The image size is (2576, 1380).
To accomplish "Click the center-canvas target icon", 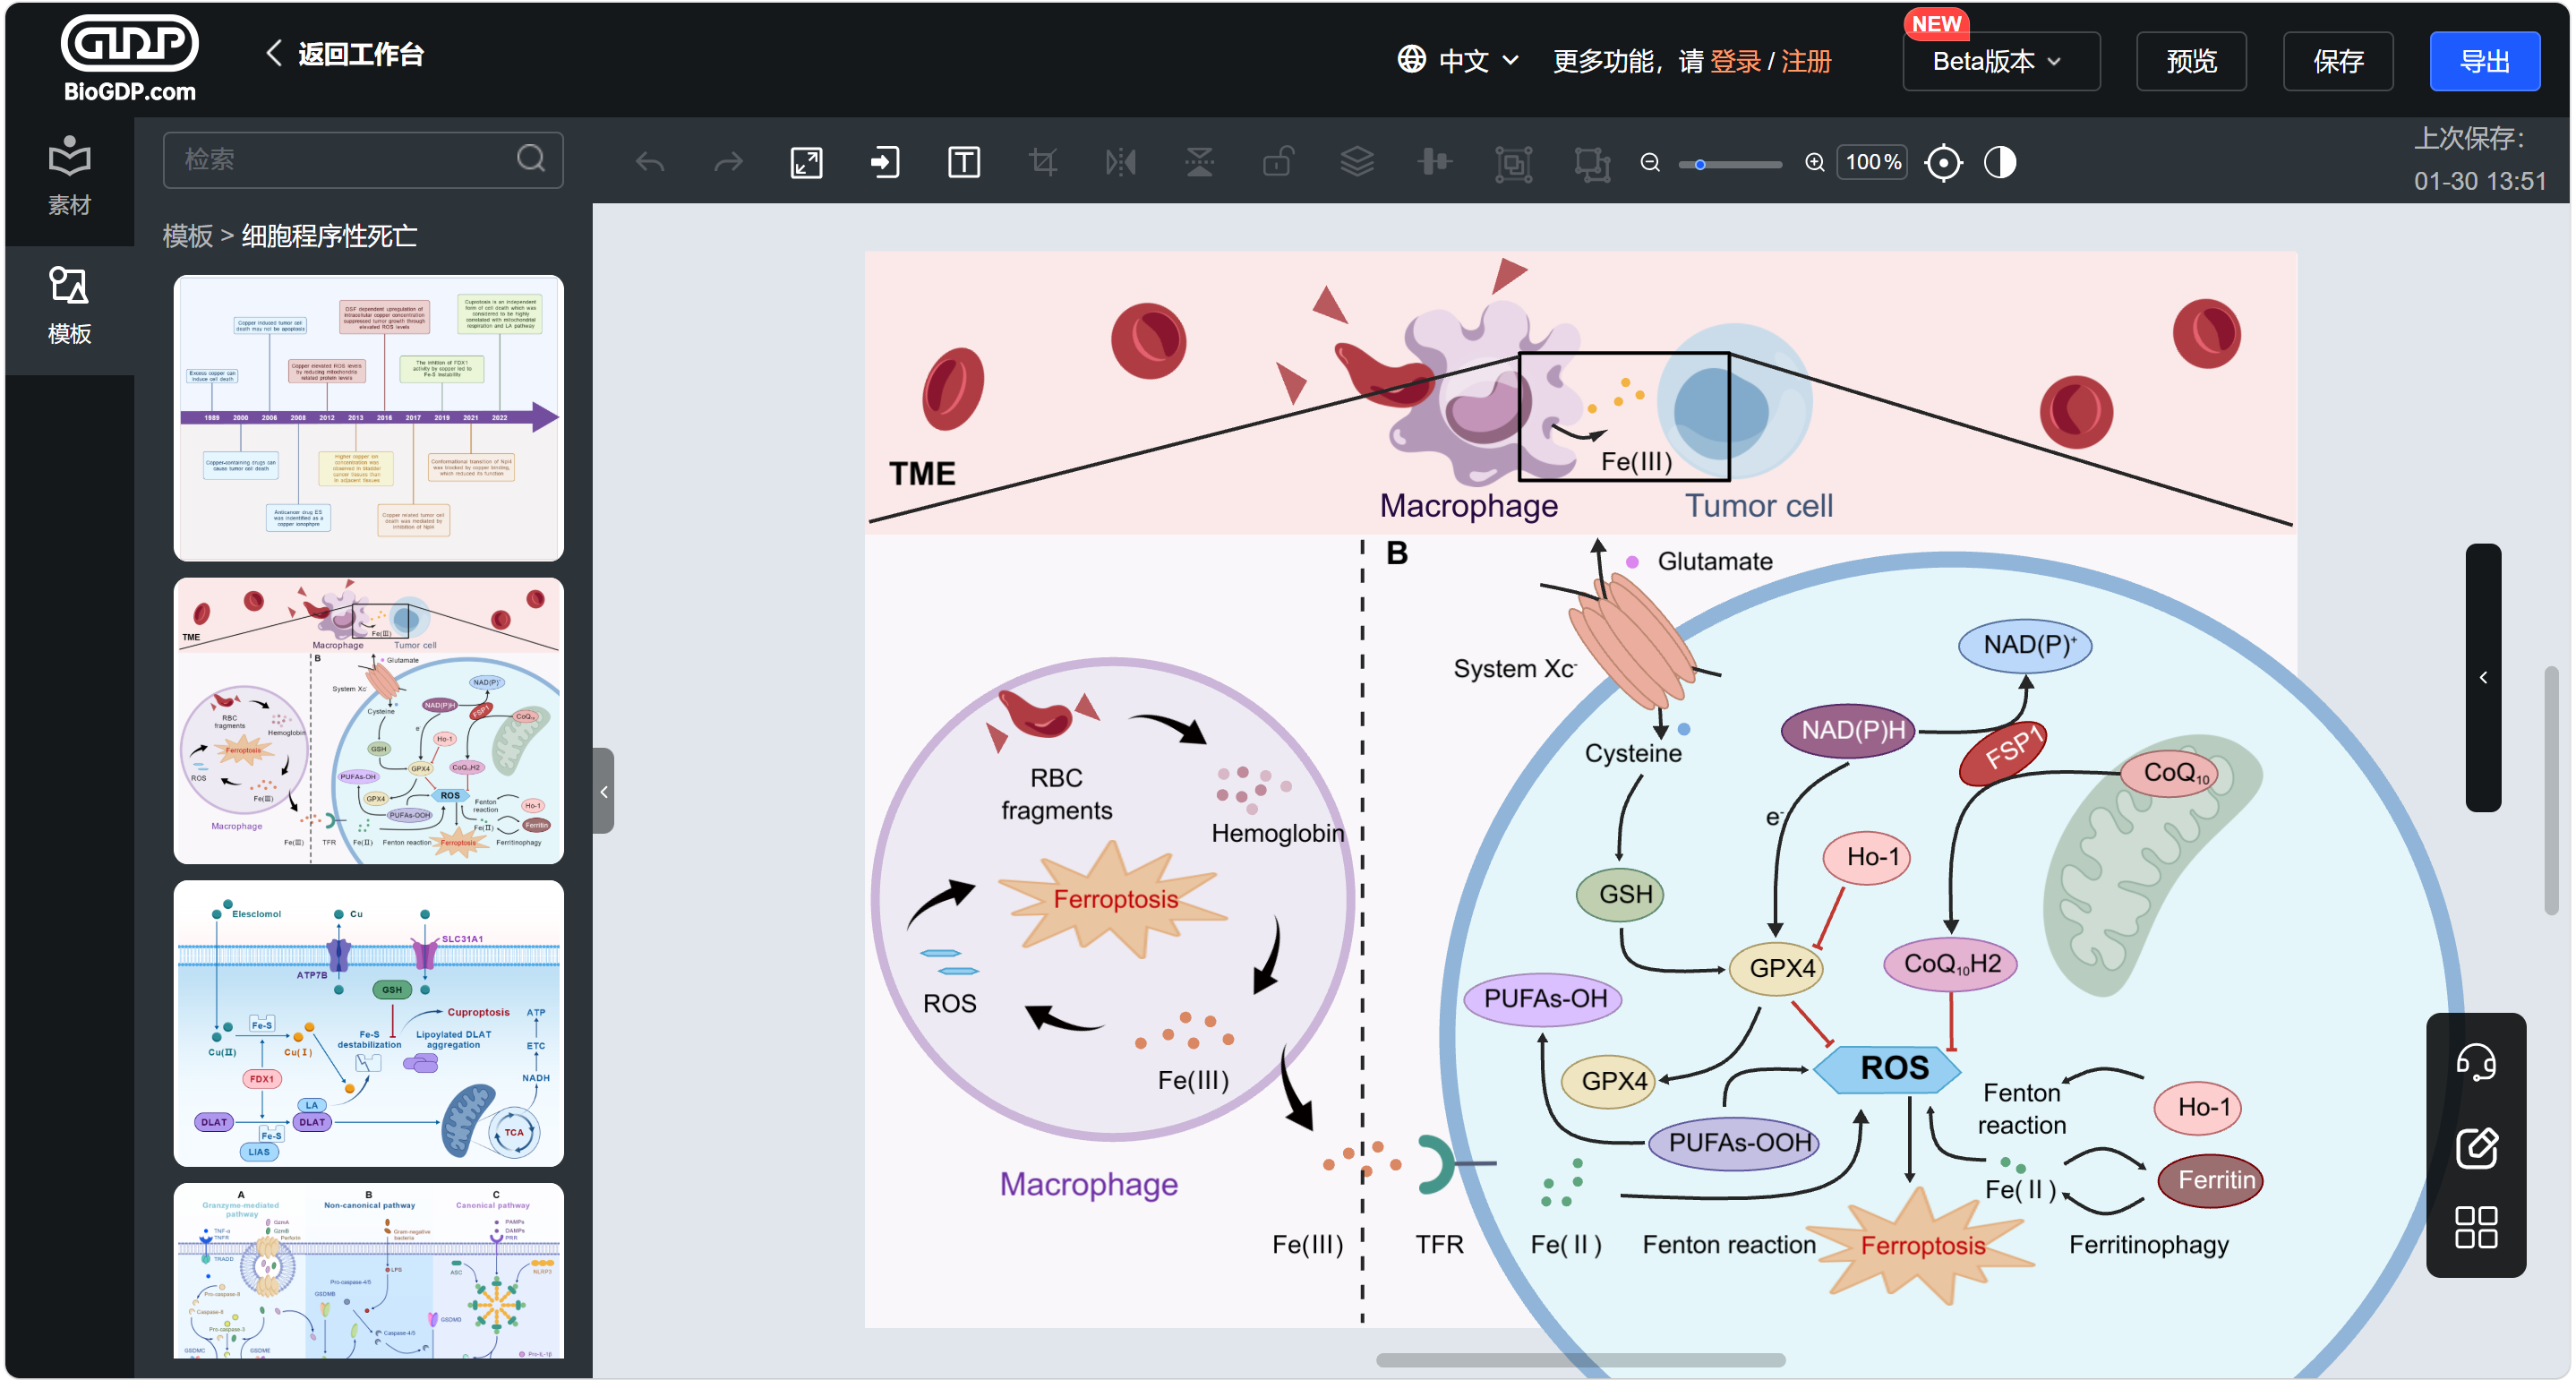I will click(1943, 162).
